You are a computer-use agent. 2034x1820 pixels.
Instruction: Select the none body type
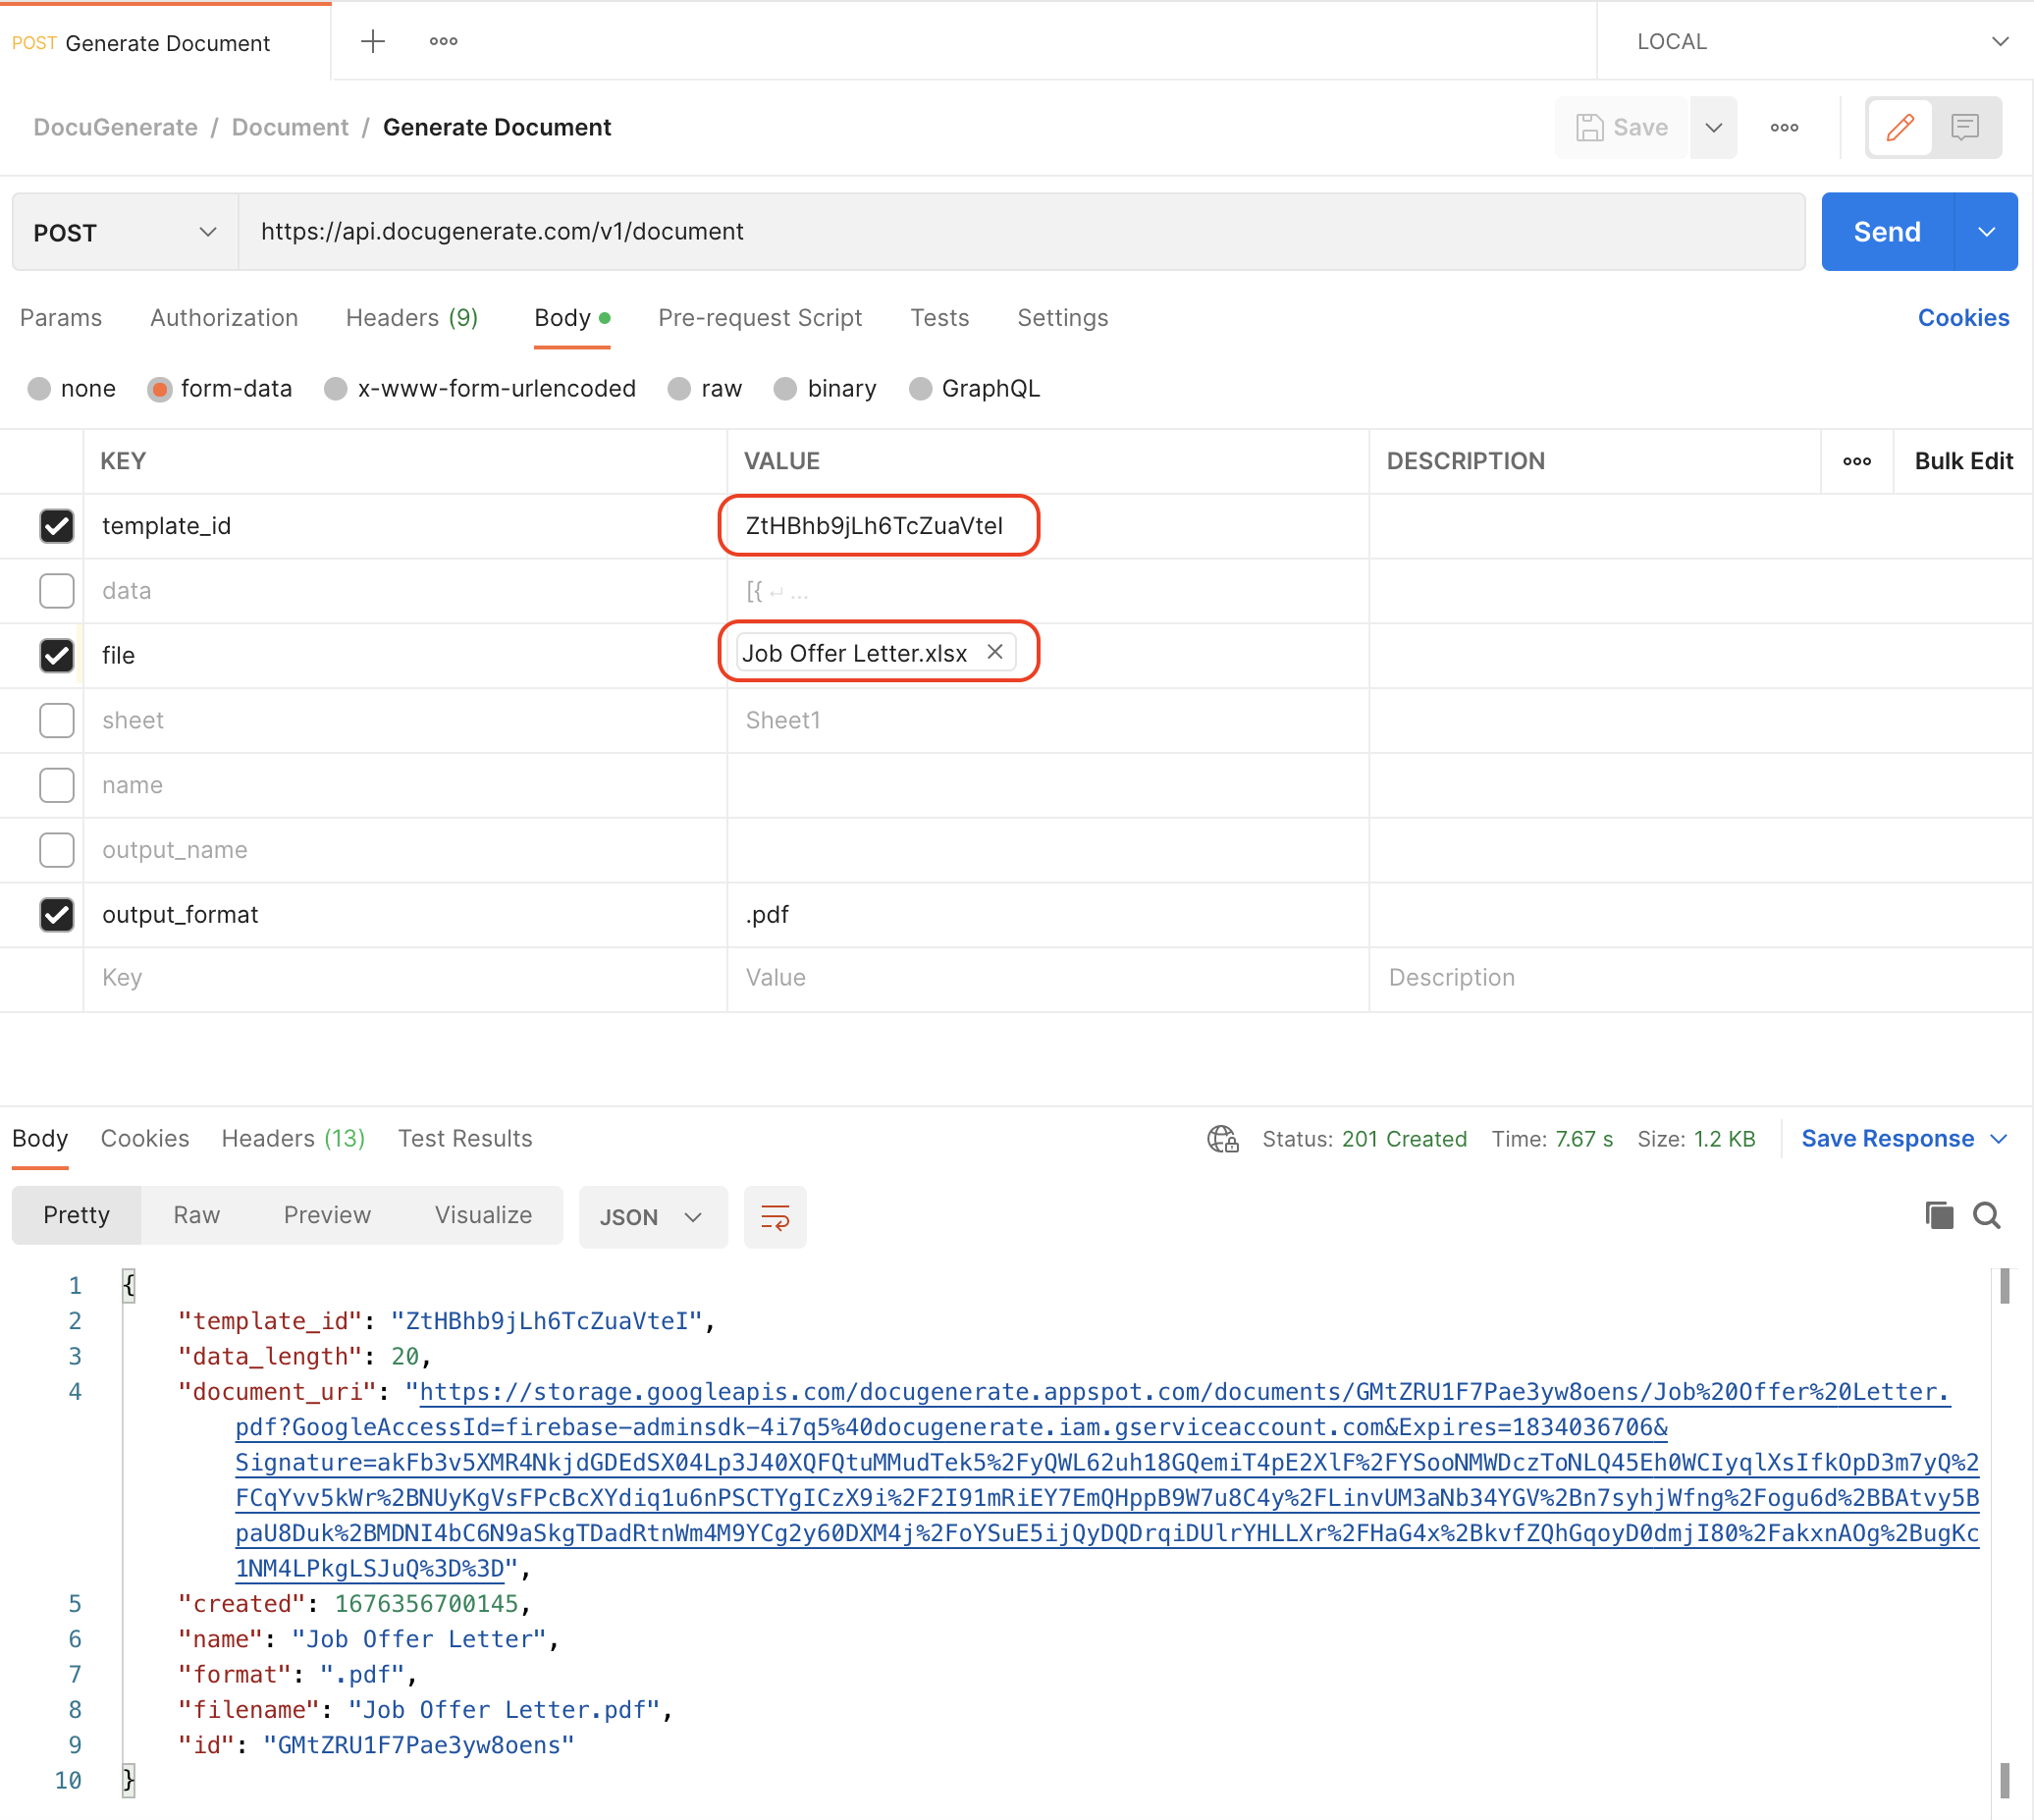pyautogui.click(x=39, y=388)
